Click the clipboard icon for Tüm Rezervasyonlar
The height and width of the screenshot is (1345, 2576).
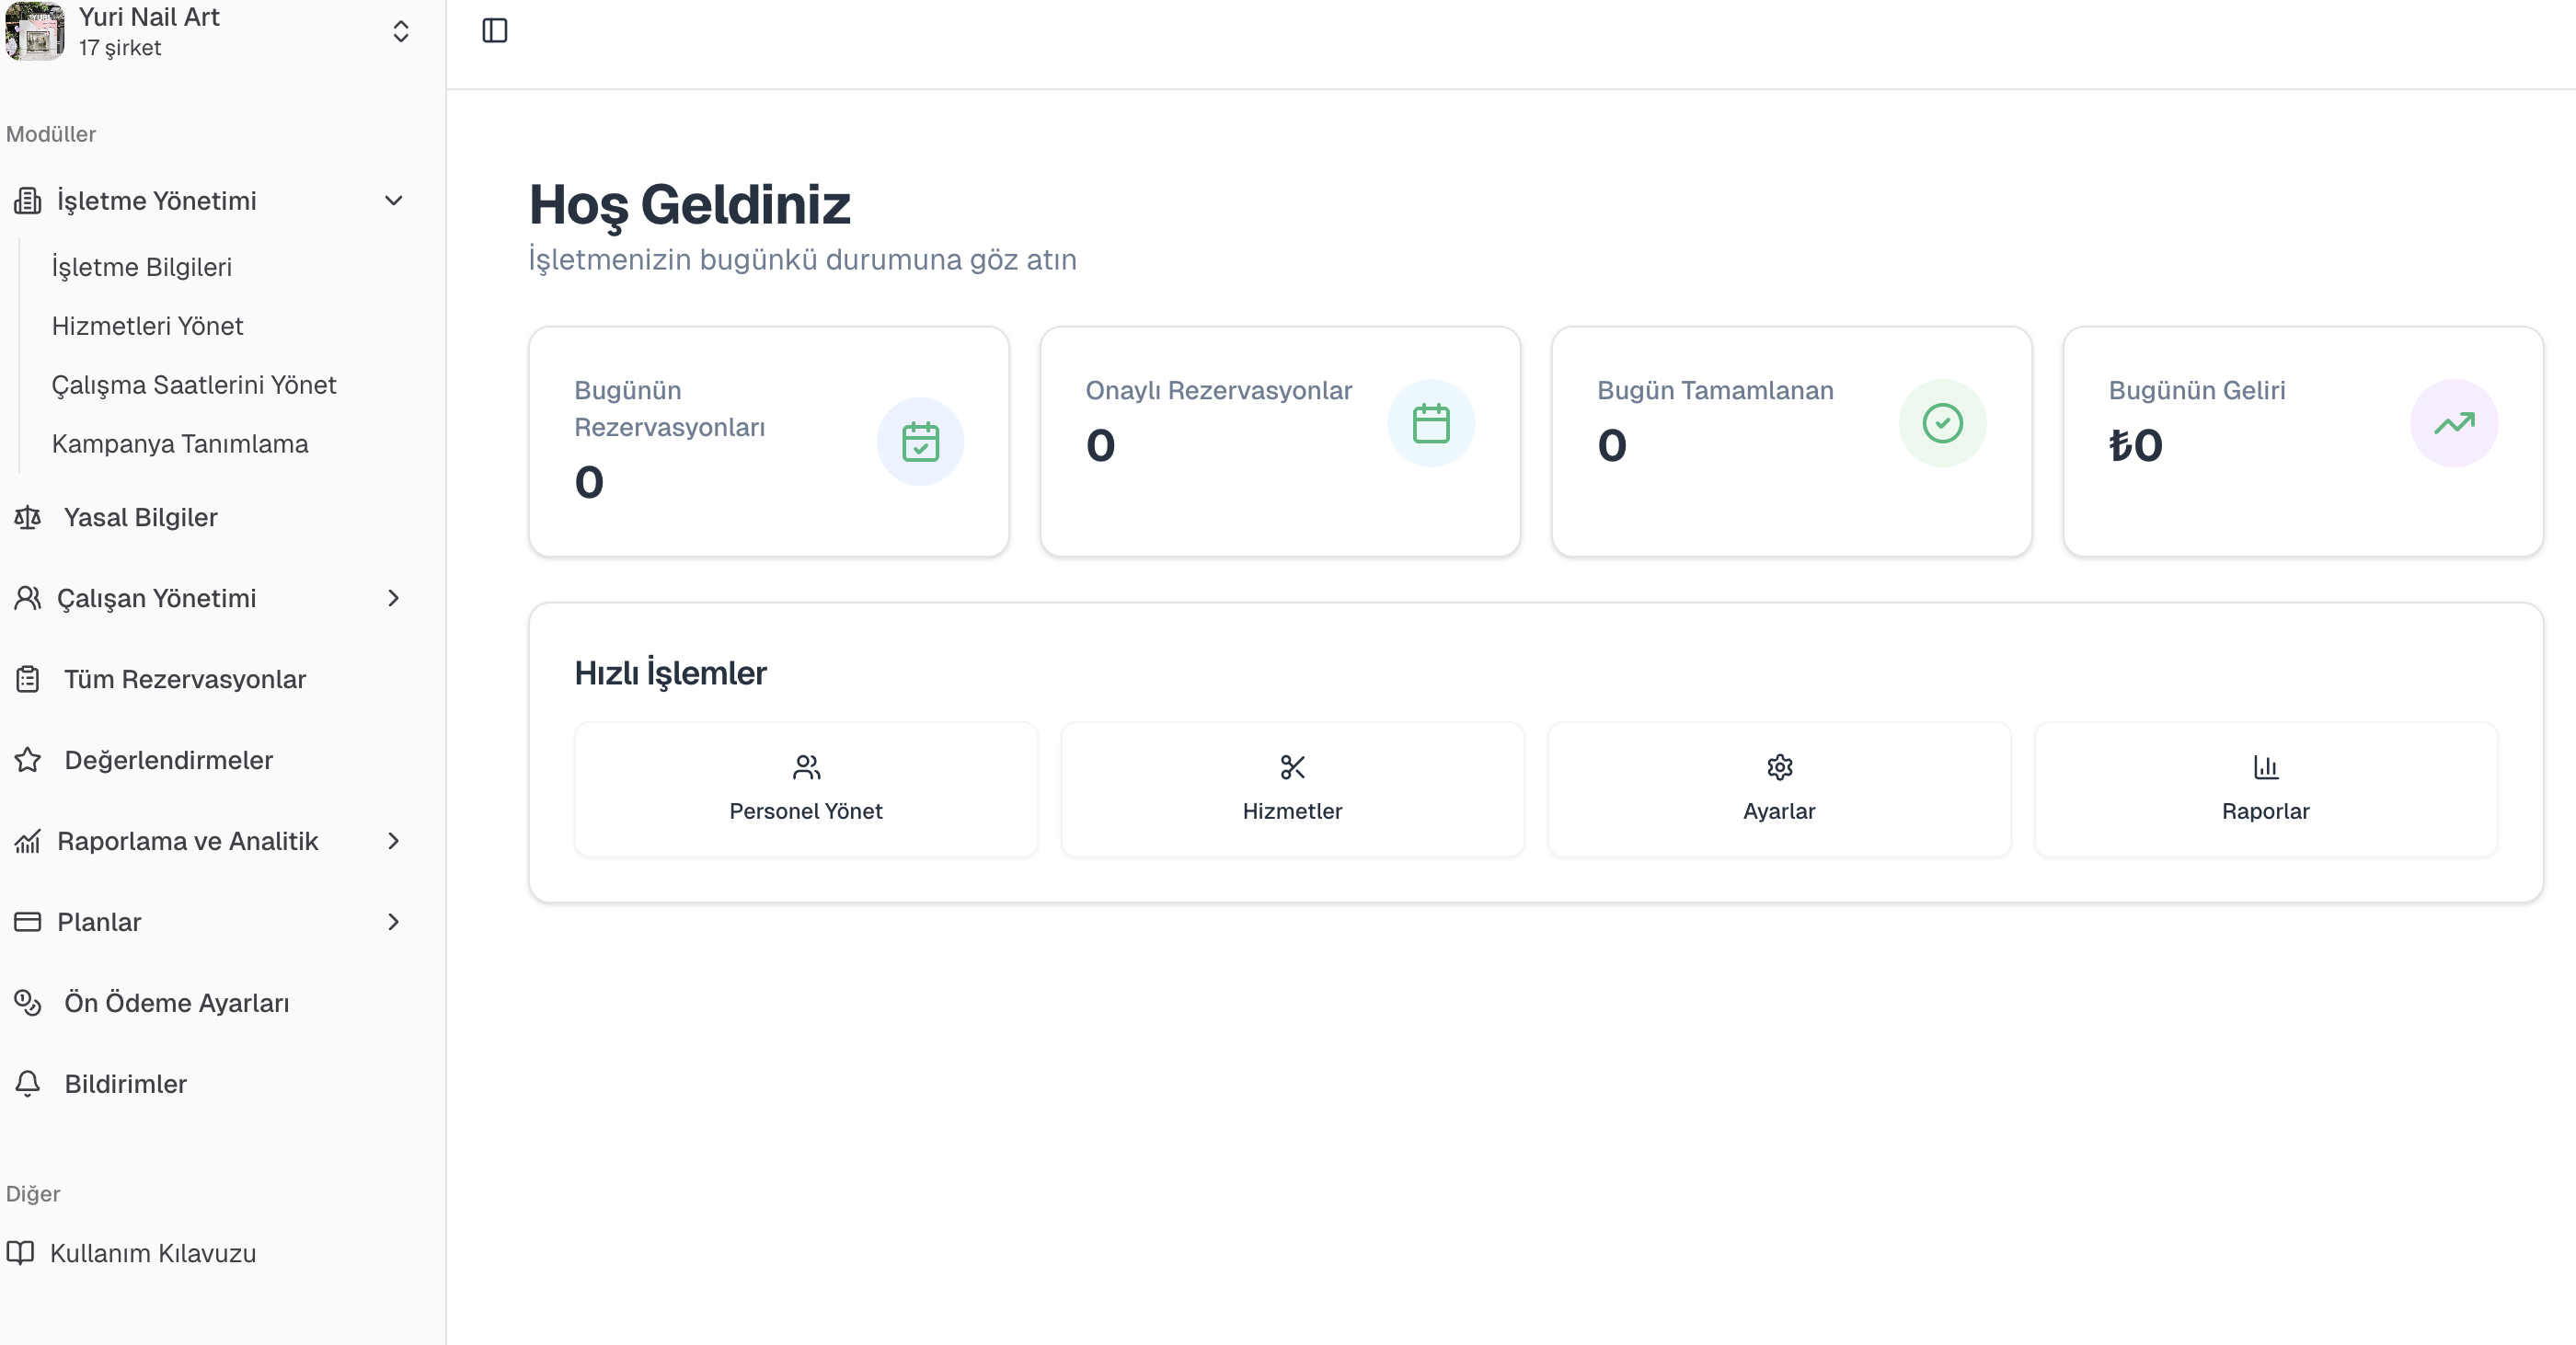pos(28,679)
